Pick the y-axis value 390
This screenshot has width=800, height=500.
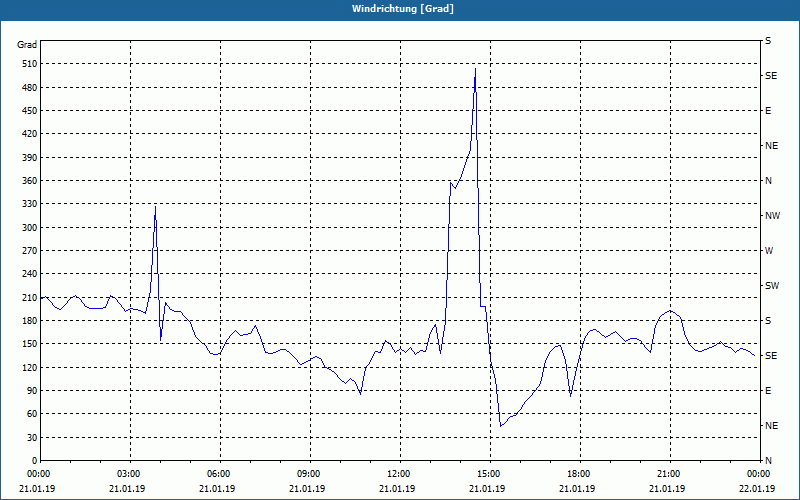coord(30,158)
